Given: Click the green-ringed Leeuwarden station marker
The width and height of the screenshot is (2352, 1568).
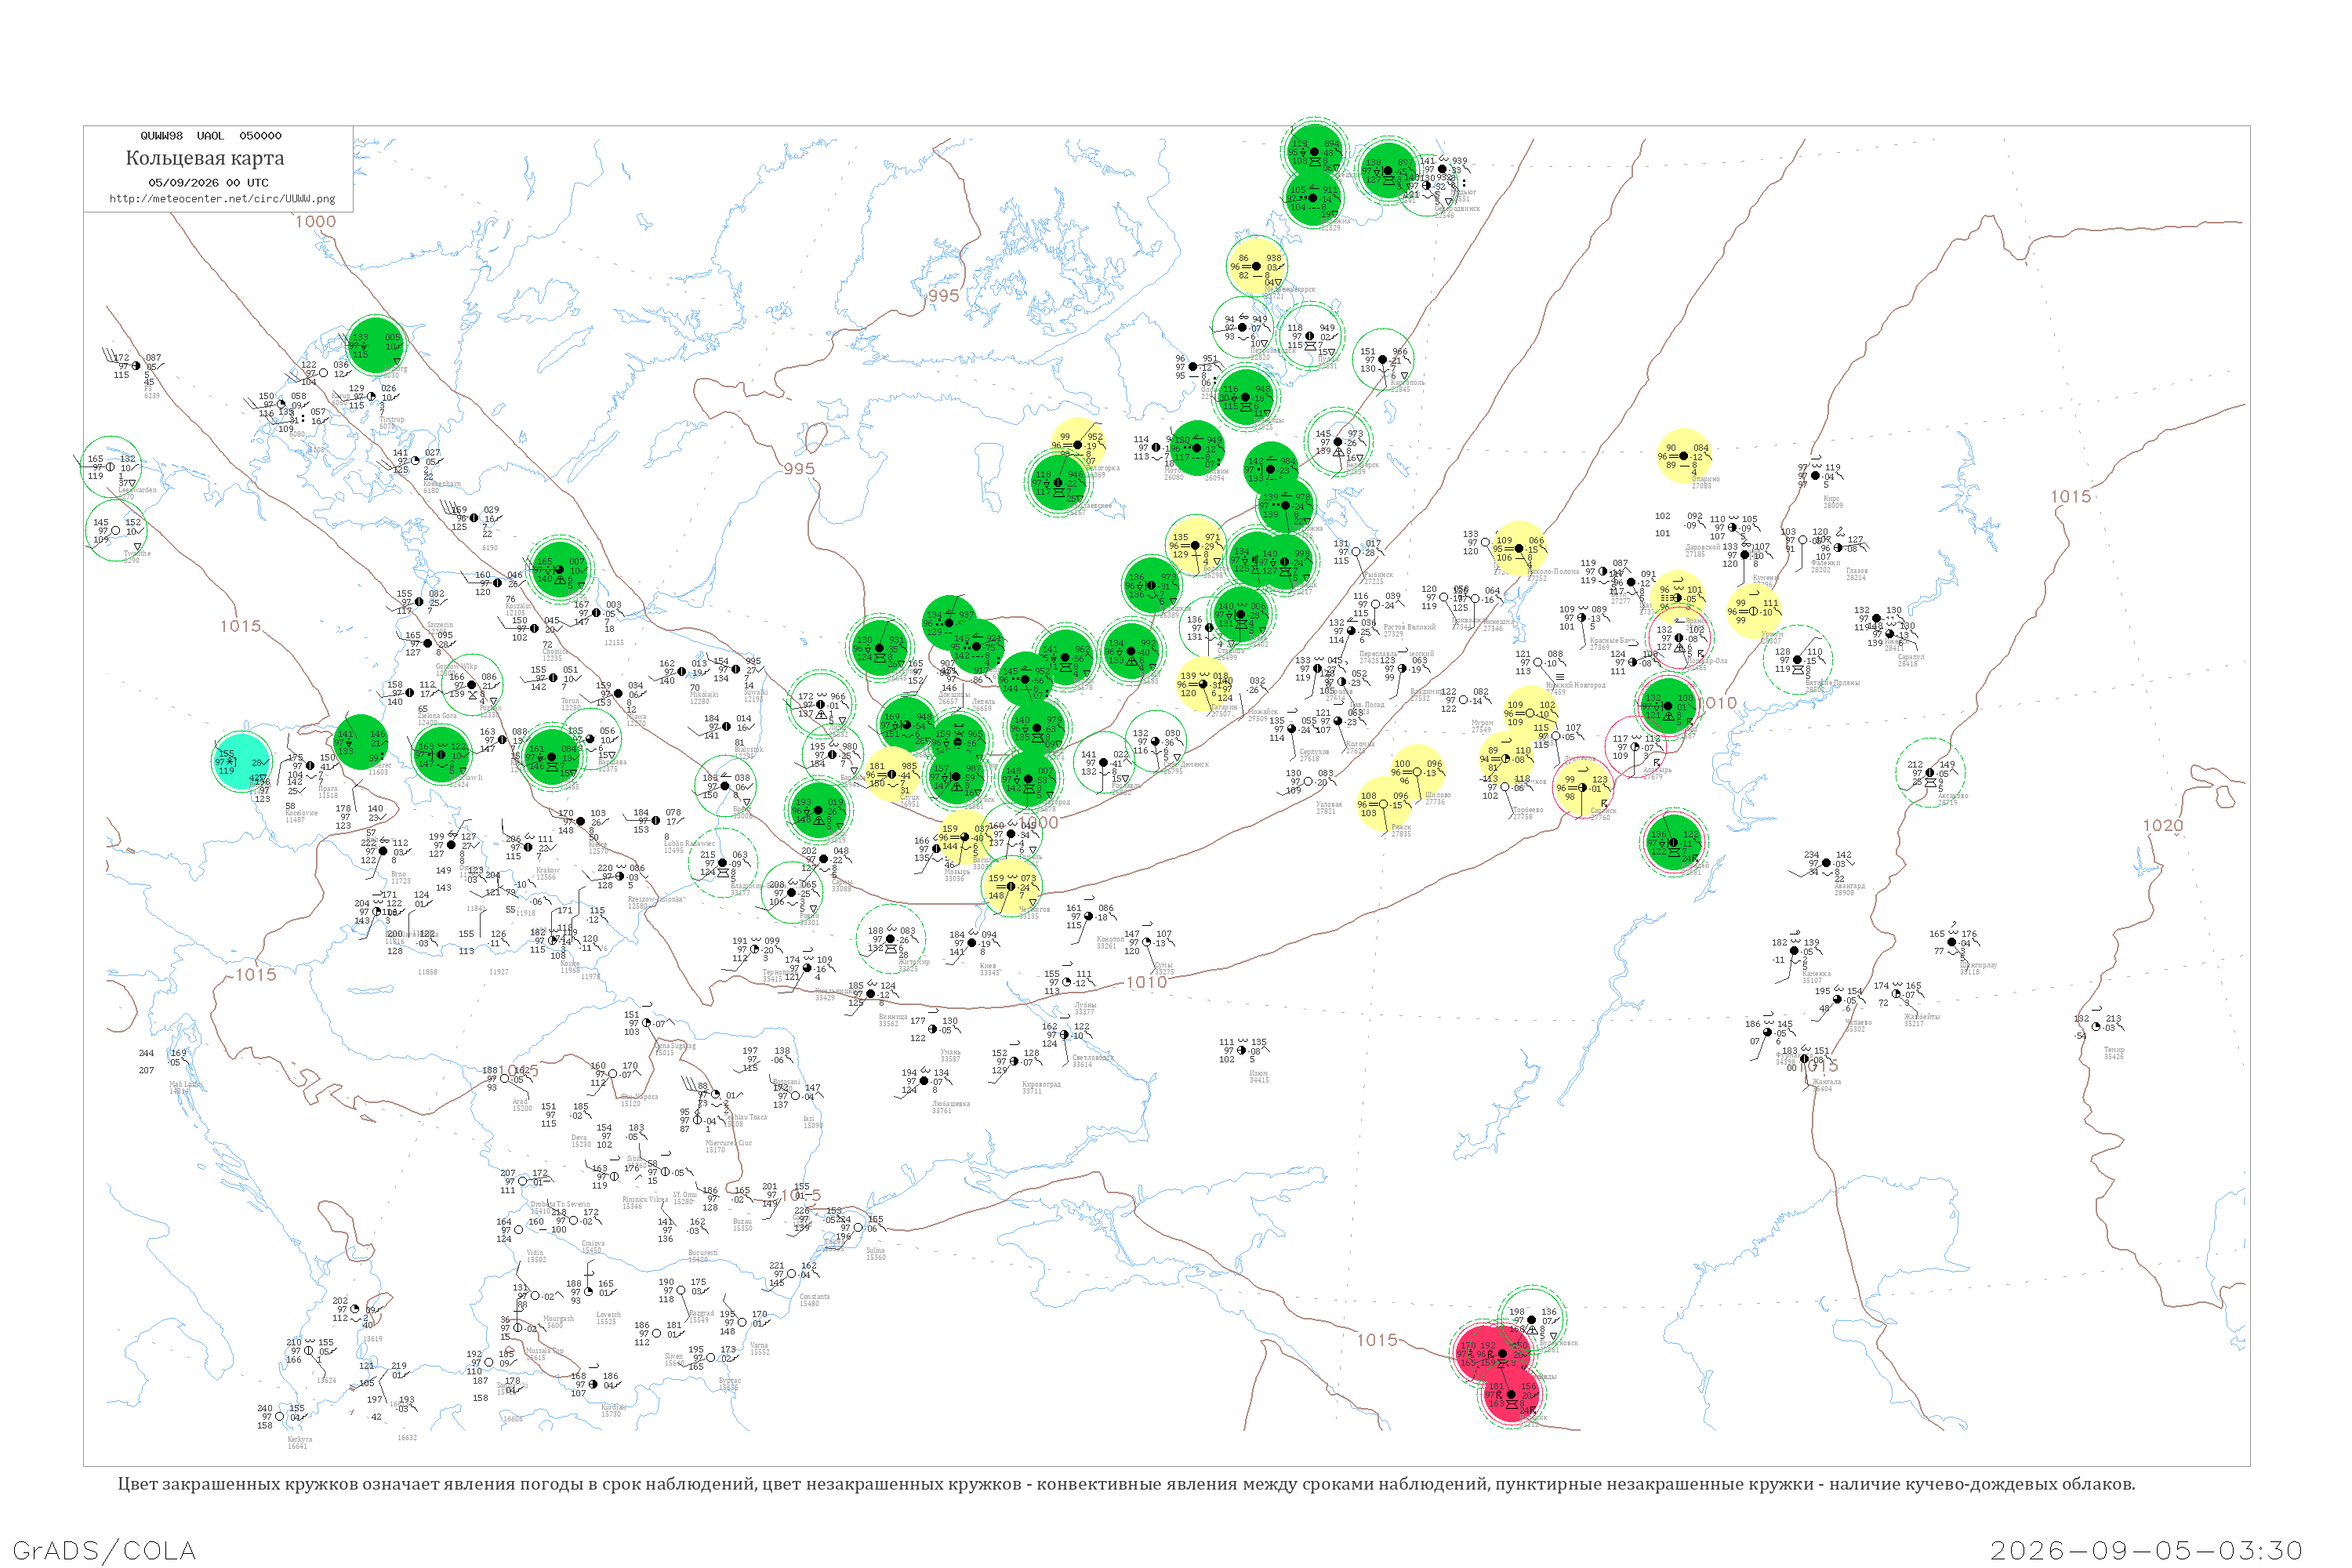Looking at the screenshot, I should 111,467.
